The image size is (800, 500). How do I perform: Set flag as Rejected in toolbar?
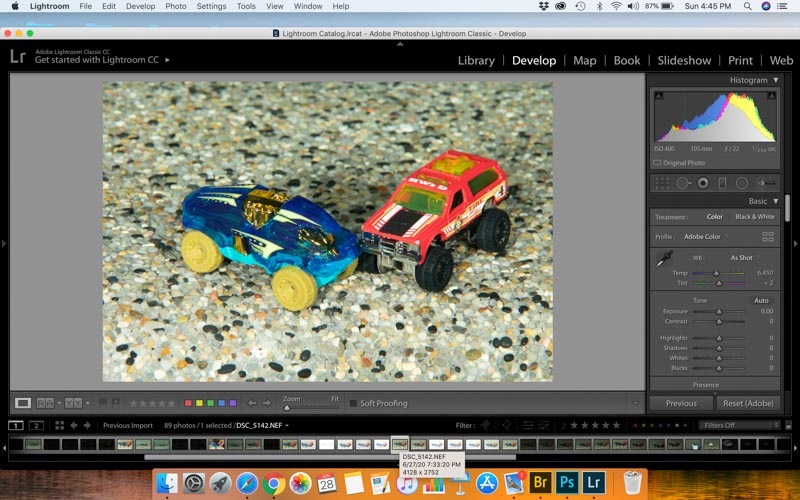click(116, 403)
